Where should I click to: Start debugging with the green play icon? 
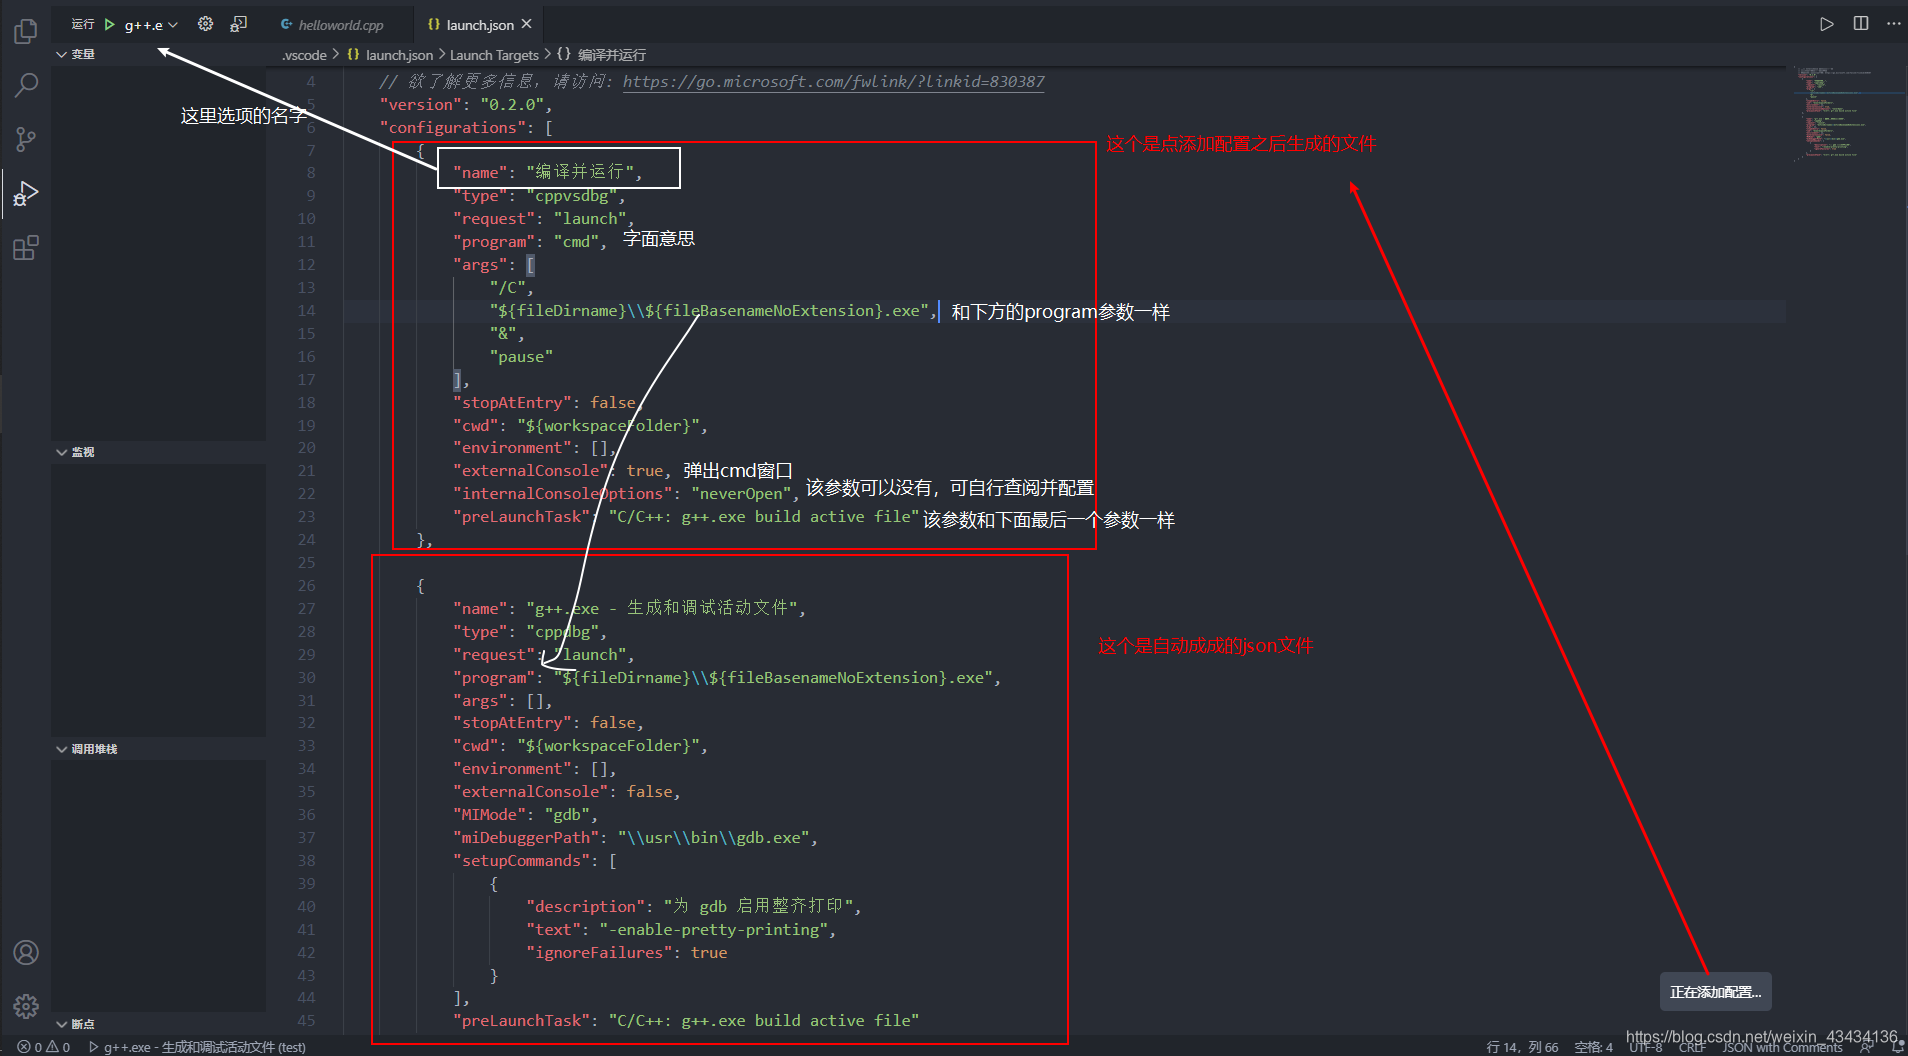[110, 24]
